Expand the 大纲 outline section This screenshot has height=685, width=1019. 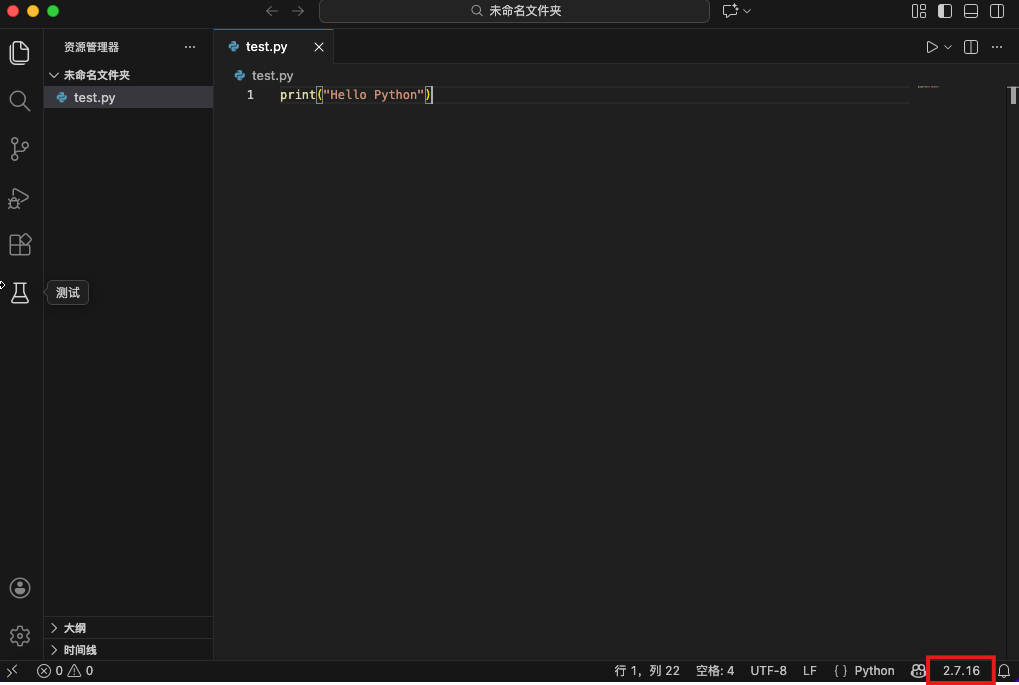pyautogui.click(x=74, y=628)
